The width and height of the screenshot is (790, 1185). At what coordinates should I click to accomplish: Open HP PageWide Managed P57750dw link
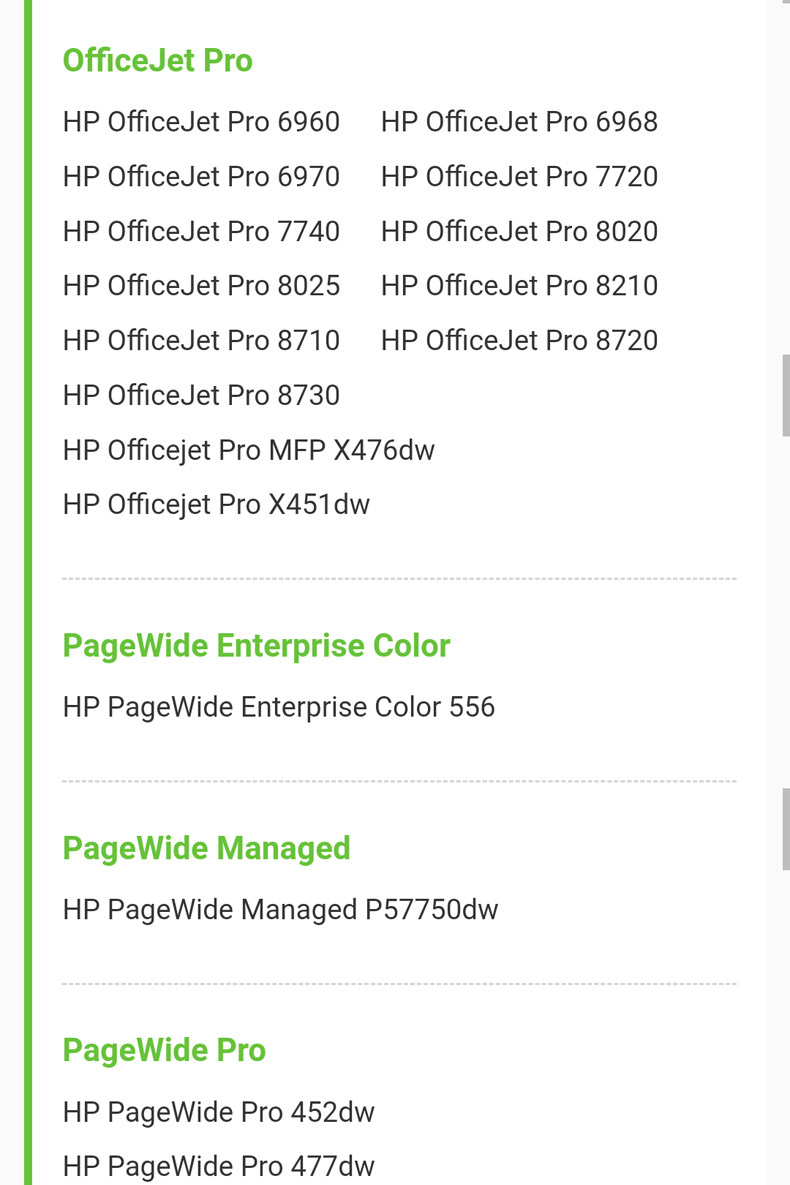[x=280, y=910]
